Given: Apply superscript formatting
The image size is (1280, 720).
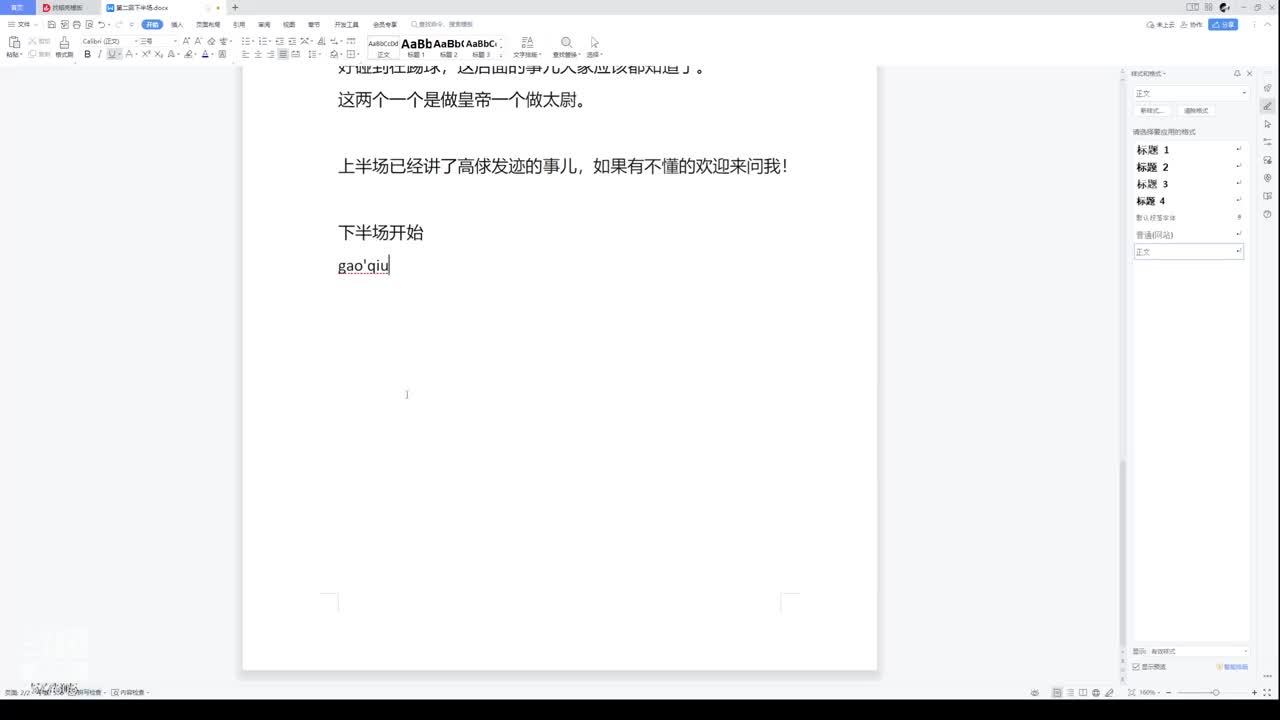Looking at the screenshot, I should tap(146, 54).
